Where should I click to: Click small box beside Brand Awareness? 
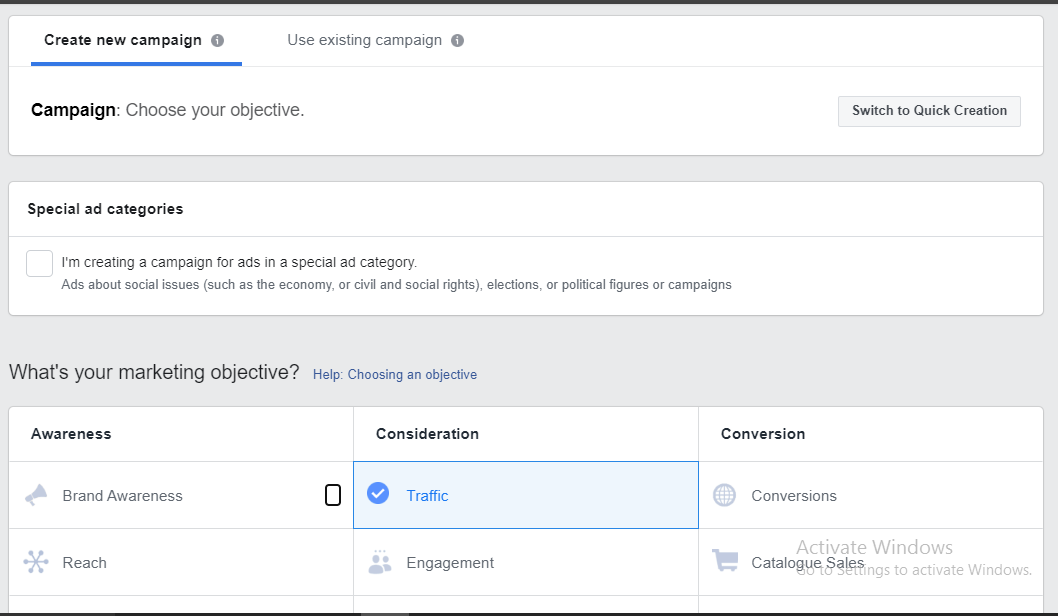(x=333, y=495)
